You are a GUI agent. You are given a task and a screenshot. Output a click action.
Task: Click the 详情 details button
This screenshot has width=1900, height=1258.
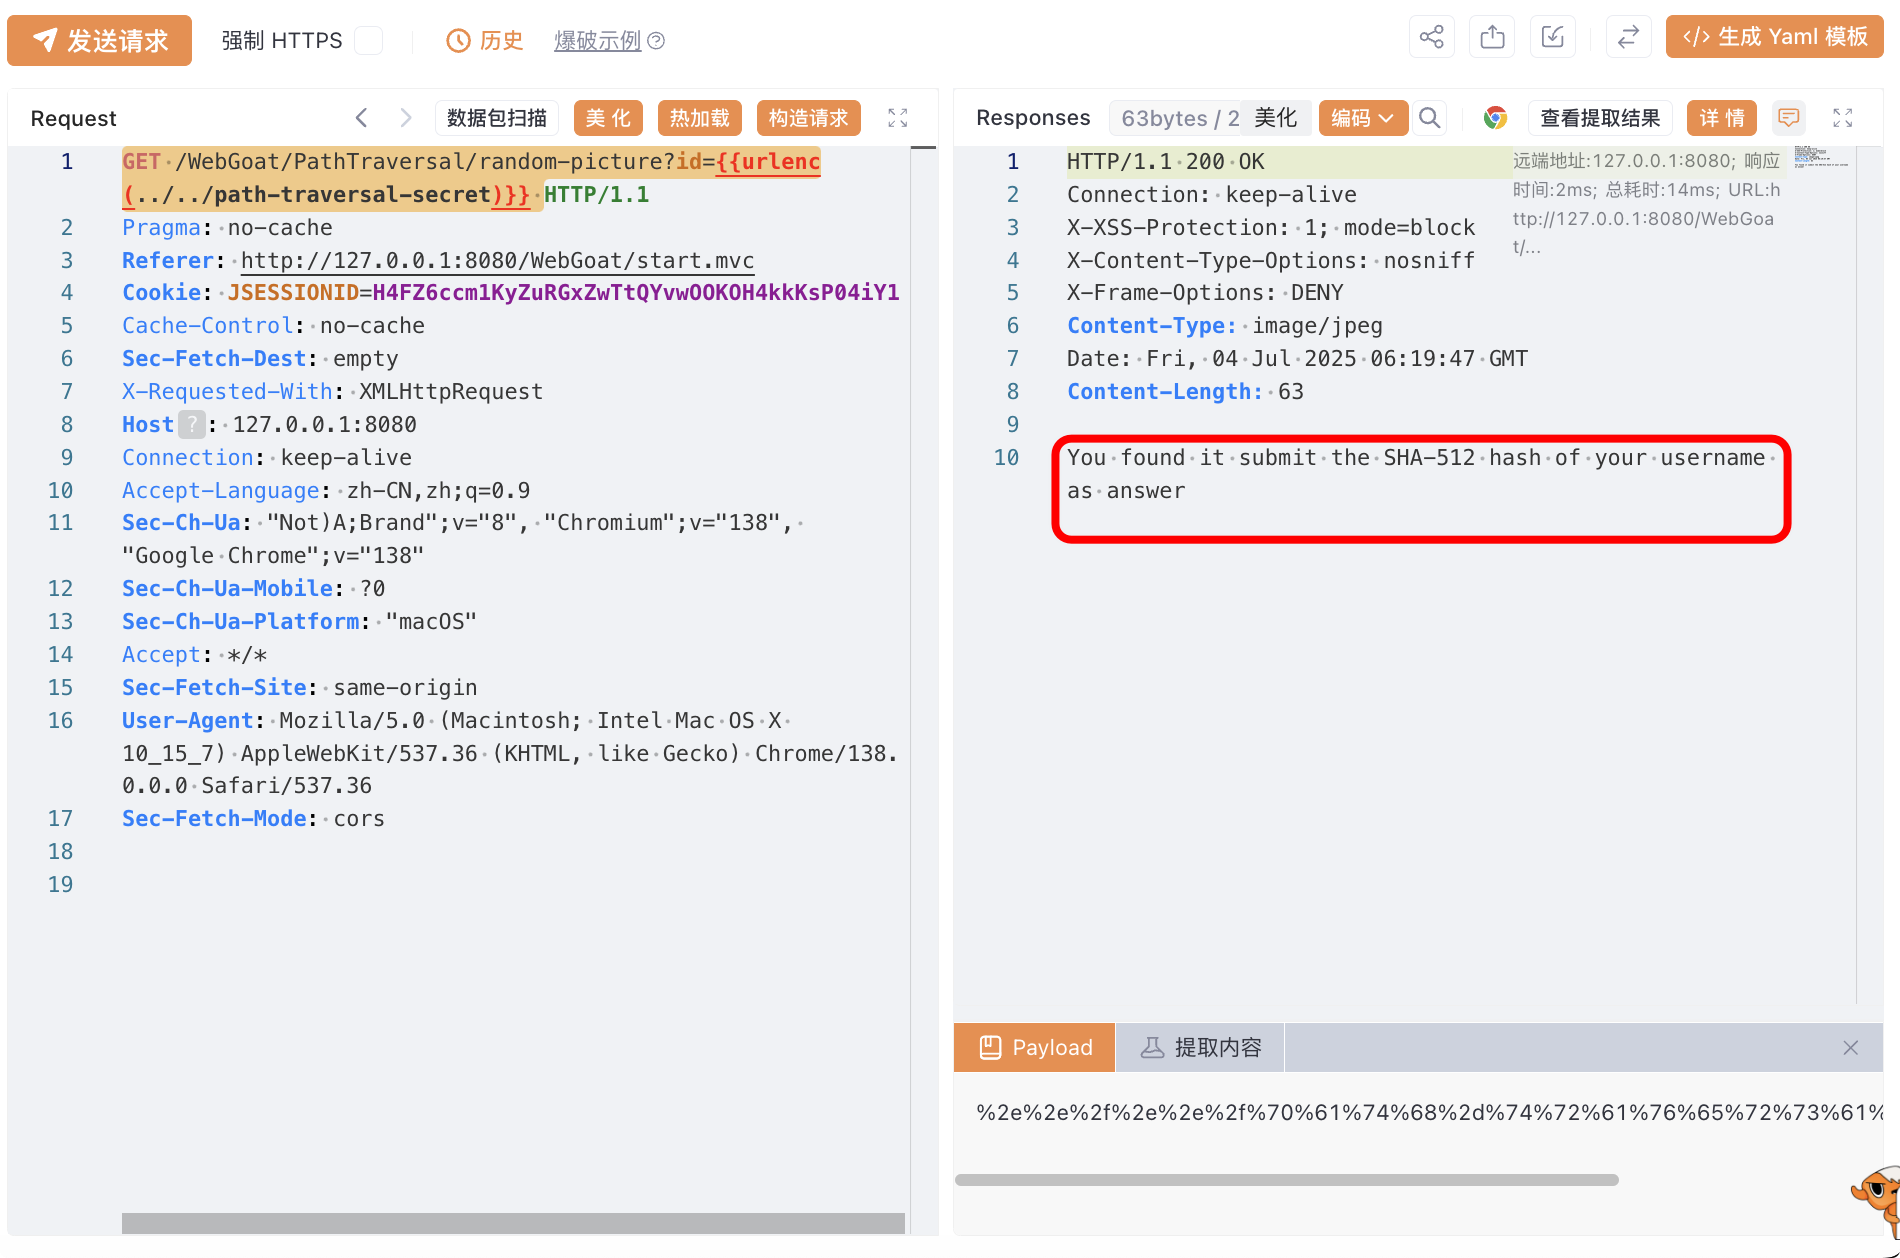pos(1722,118)
